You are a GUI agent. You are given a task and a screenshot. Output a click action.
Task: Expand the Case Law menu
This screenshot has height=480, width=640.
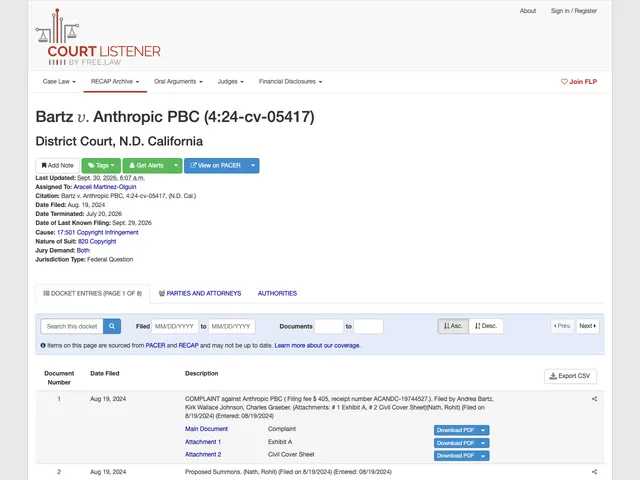click(59, 82)
